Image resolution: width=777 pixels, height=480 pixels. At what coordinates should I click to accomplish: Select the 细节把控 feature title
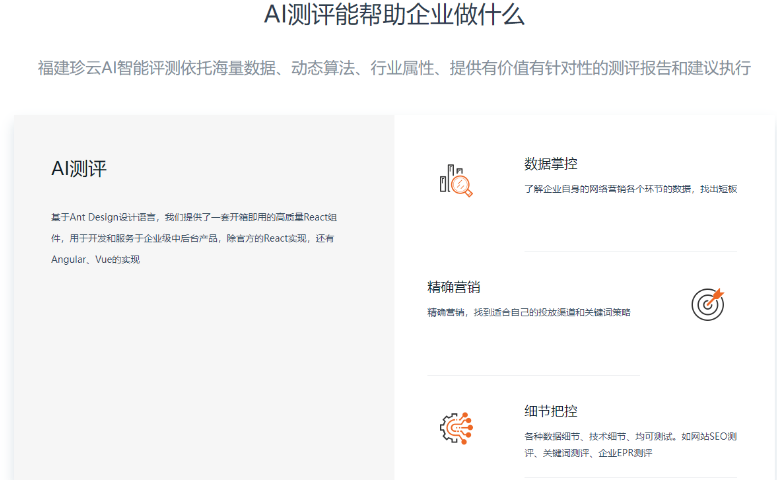(550, 411)
